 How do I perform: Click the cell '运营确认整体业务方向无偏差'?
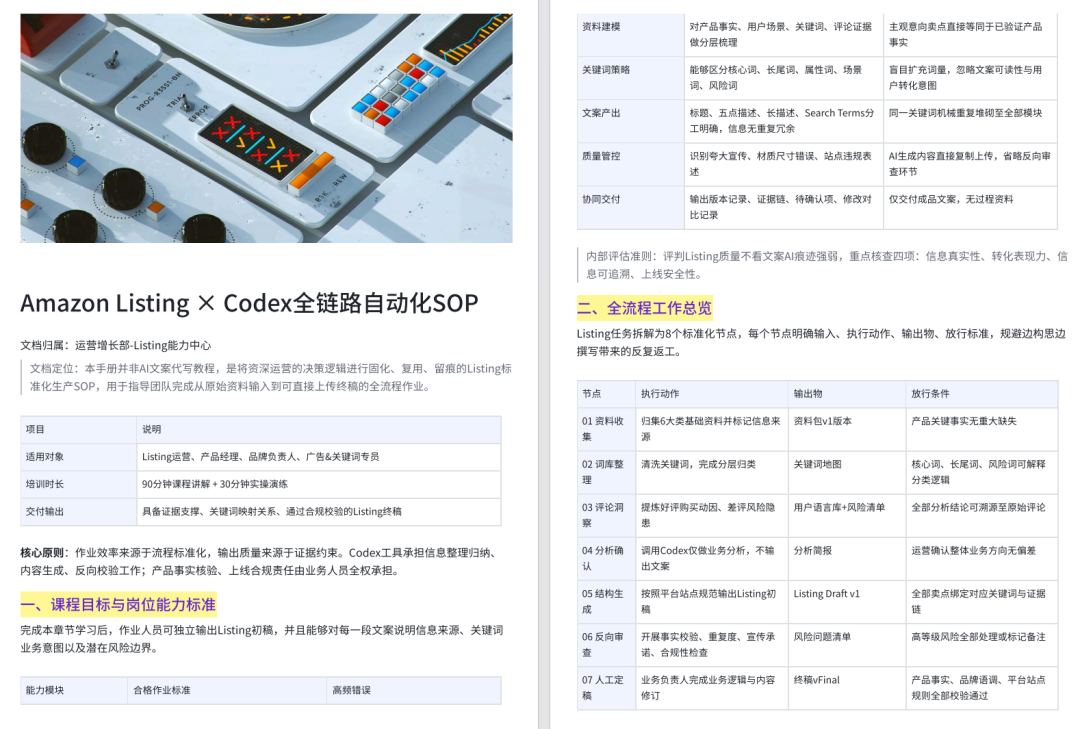point(982,559)
